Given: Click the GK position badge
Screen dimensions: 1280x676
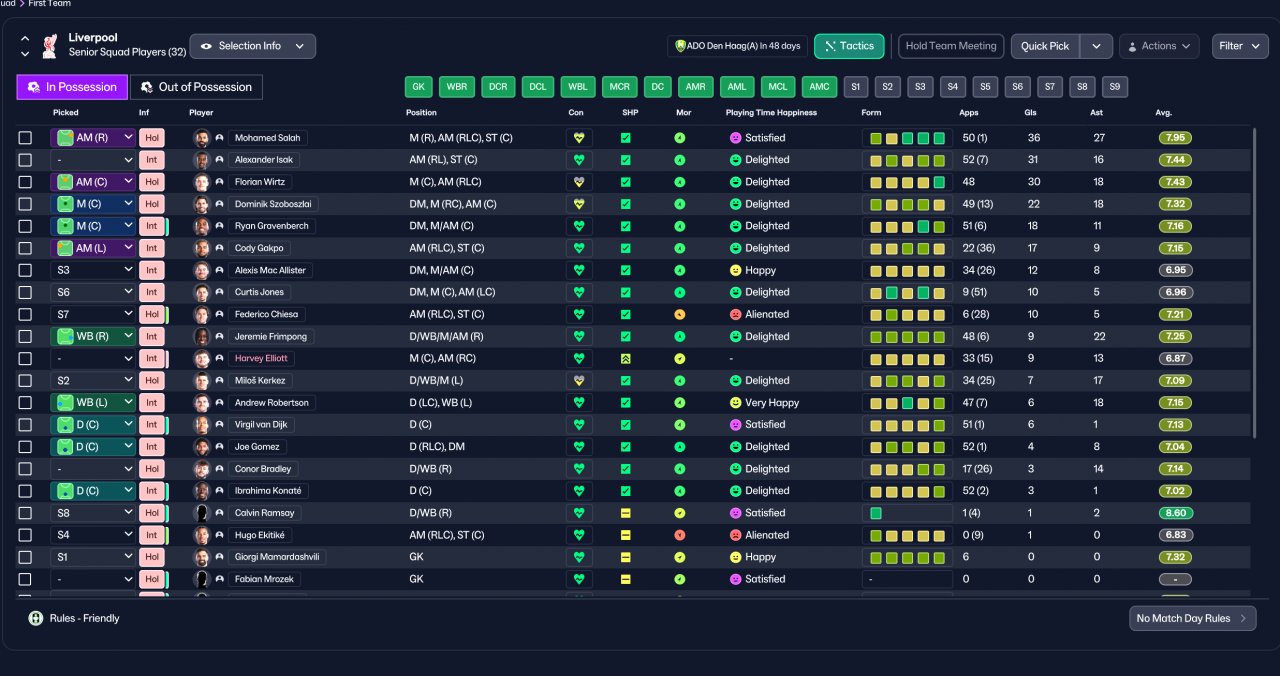Looking at the screenshot, I should (x=419, y=87).
